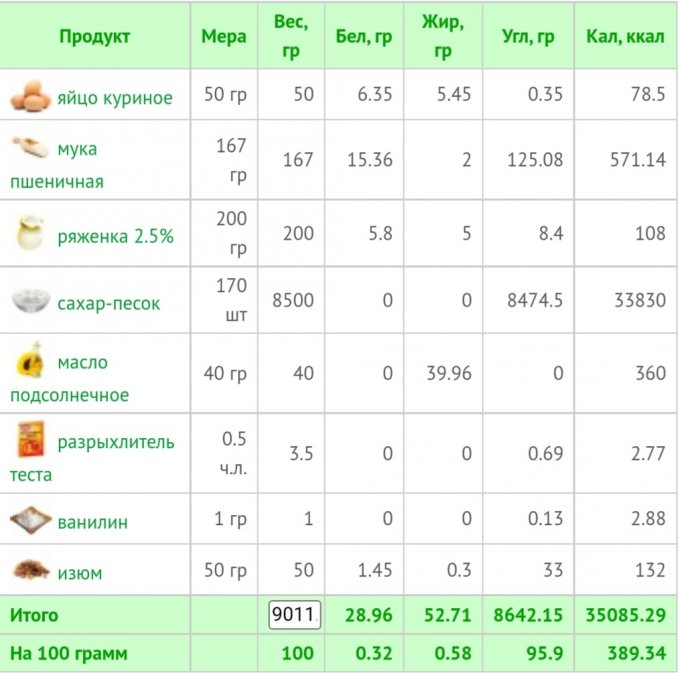This screenshot has width=680, height=673.
Task: Click the baking powder packet icon
Action: [x=29, y=441]
